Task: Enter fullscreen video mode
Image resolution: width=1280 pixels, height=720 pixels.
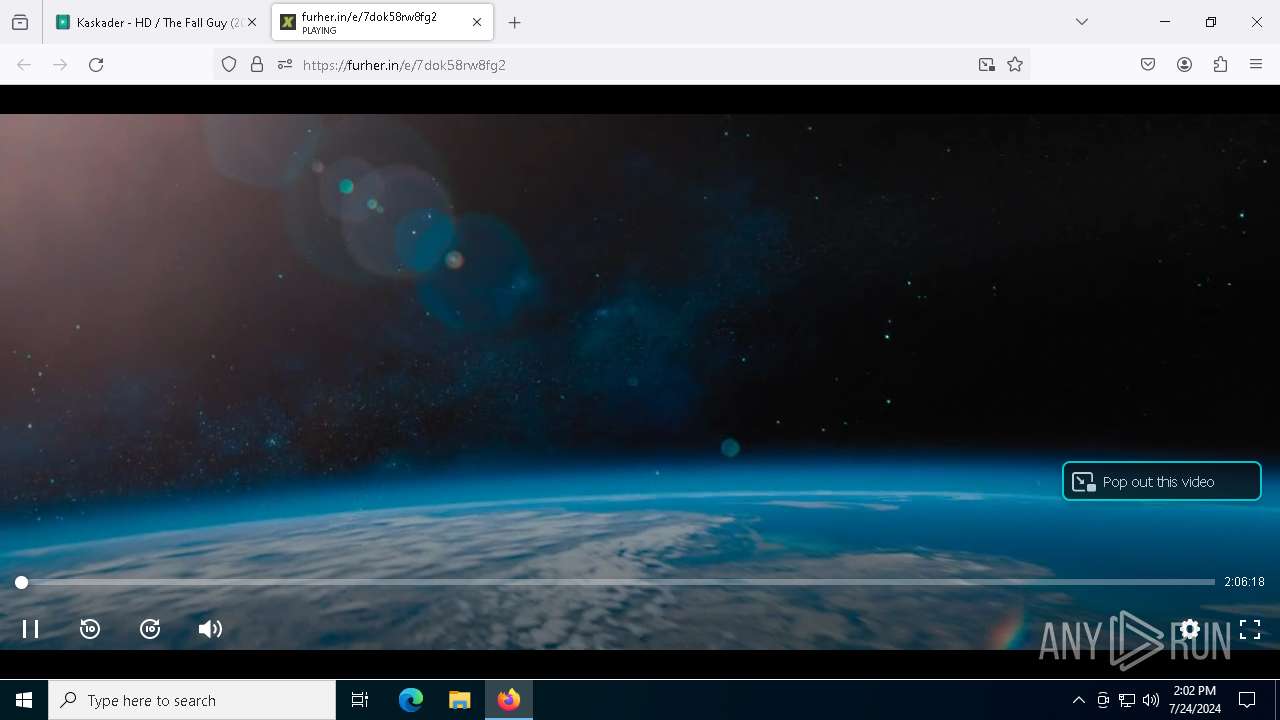Action: pos(1250,629)
